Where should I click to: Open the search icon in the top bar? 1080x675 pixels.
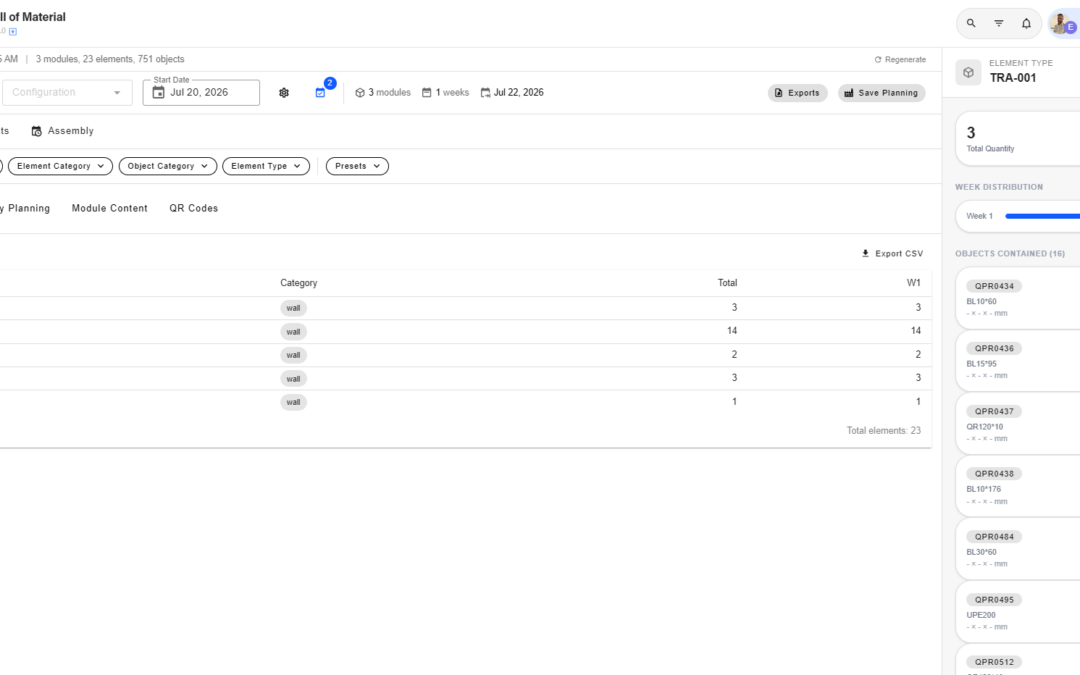click(x=970, y=23)
